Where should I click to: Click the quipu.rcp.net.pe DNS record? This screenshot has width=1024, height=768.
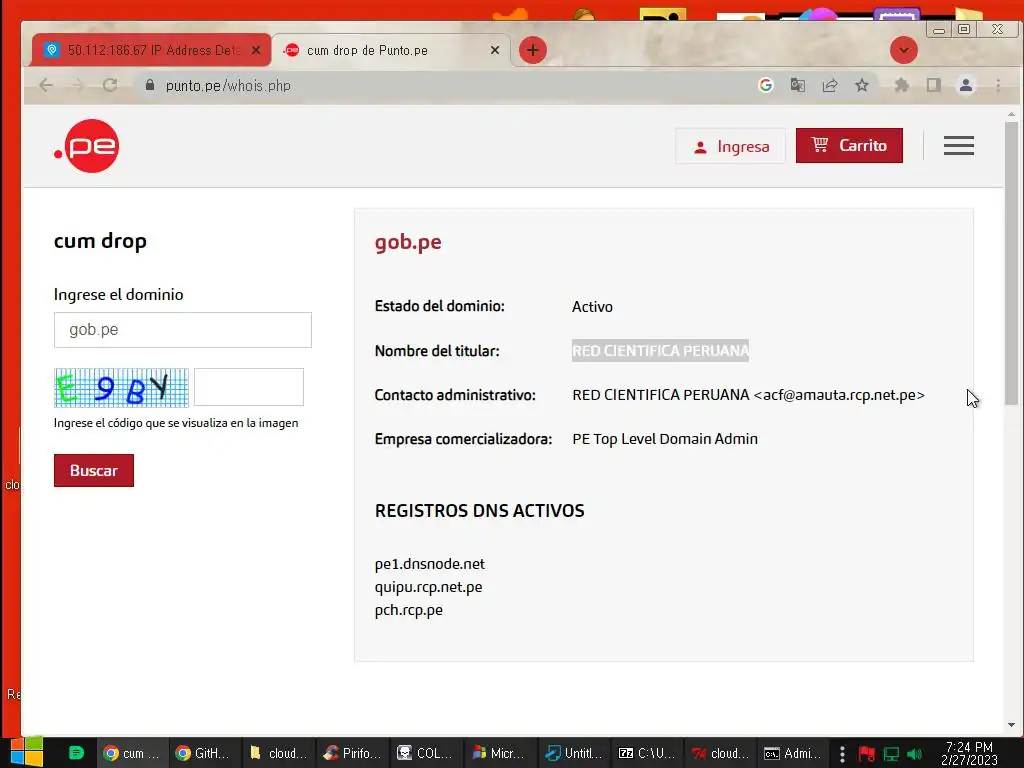(x=428, y=586)
